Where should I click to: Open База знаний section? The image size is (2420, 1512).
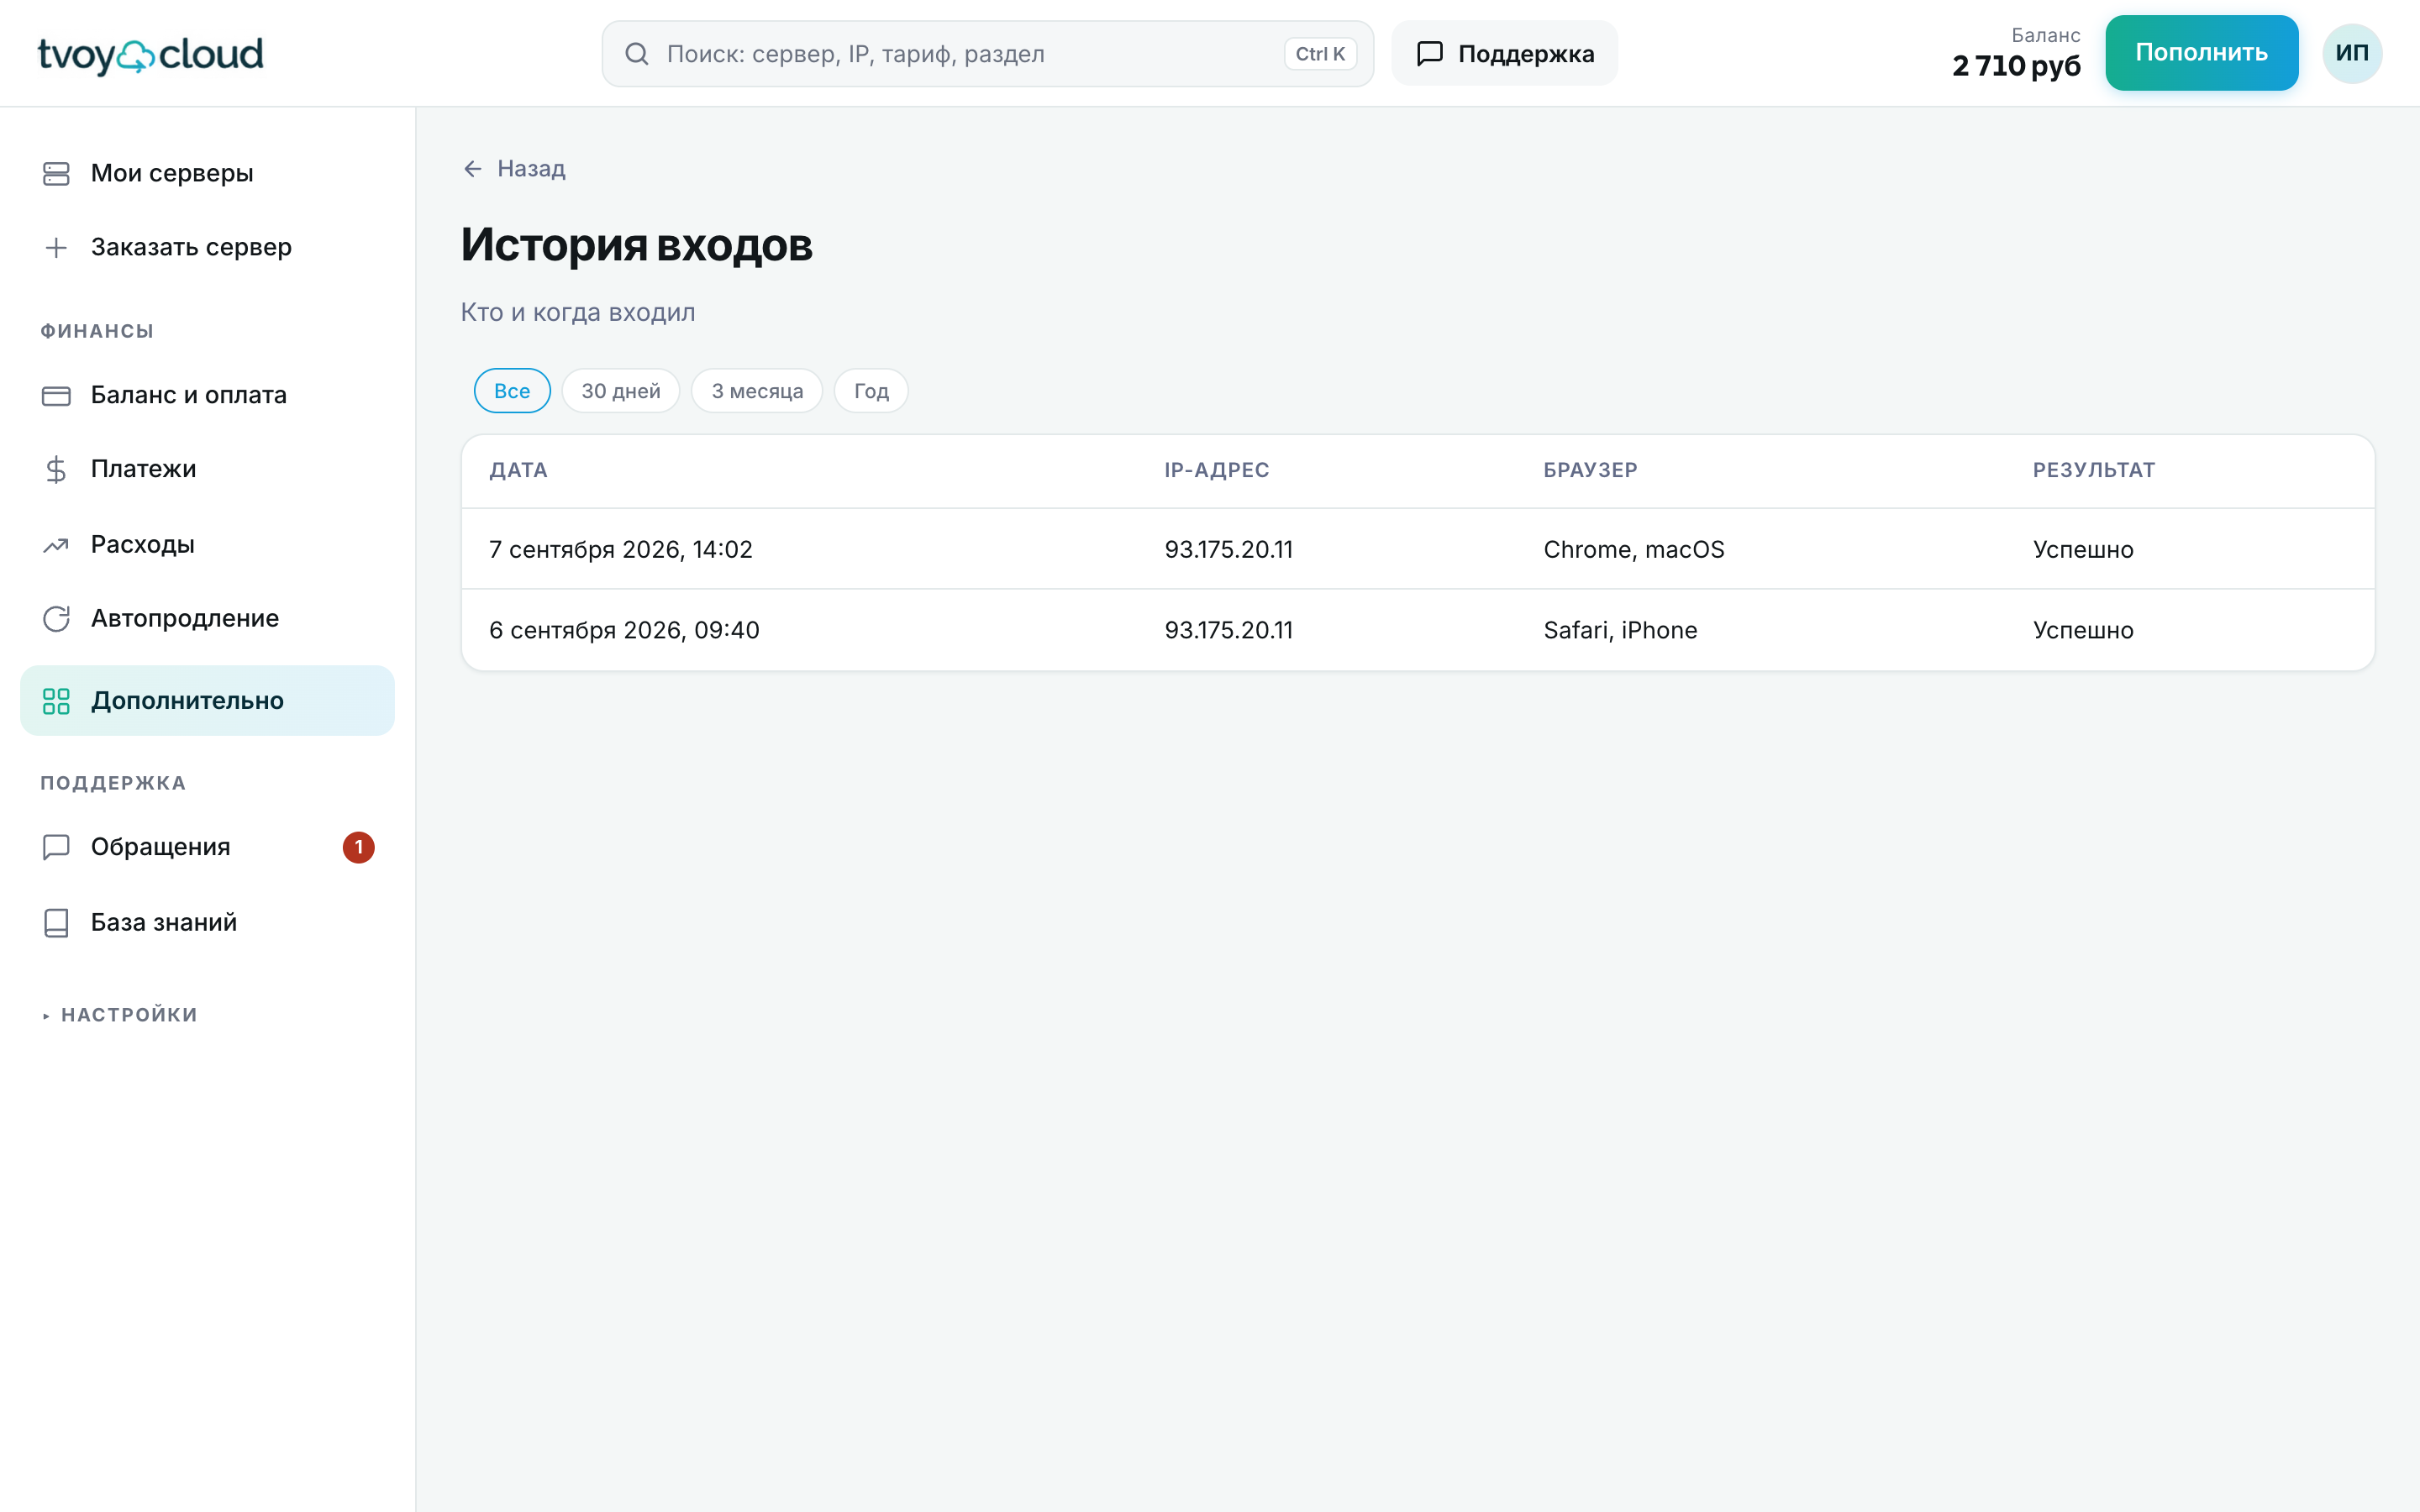click(207, 922)
